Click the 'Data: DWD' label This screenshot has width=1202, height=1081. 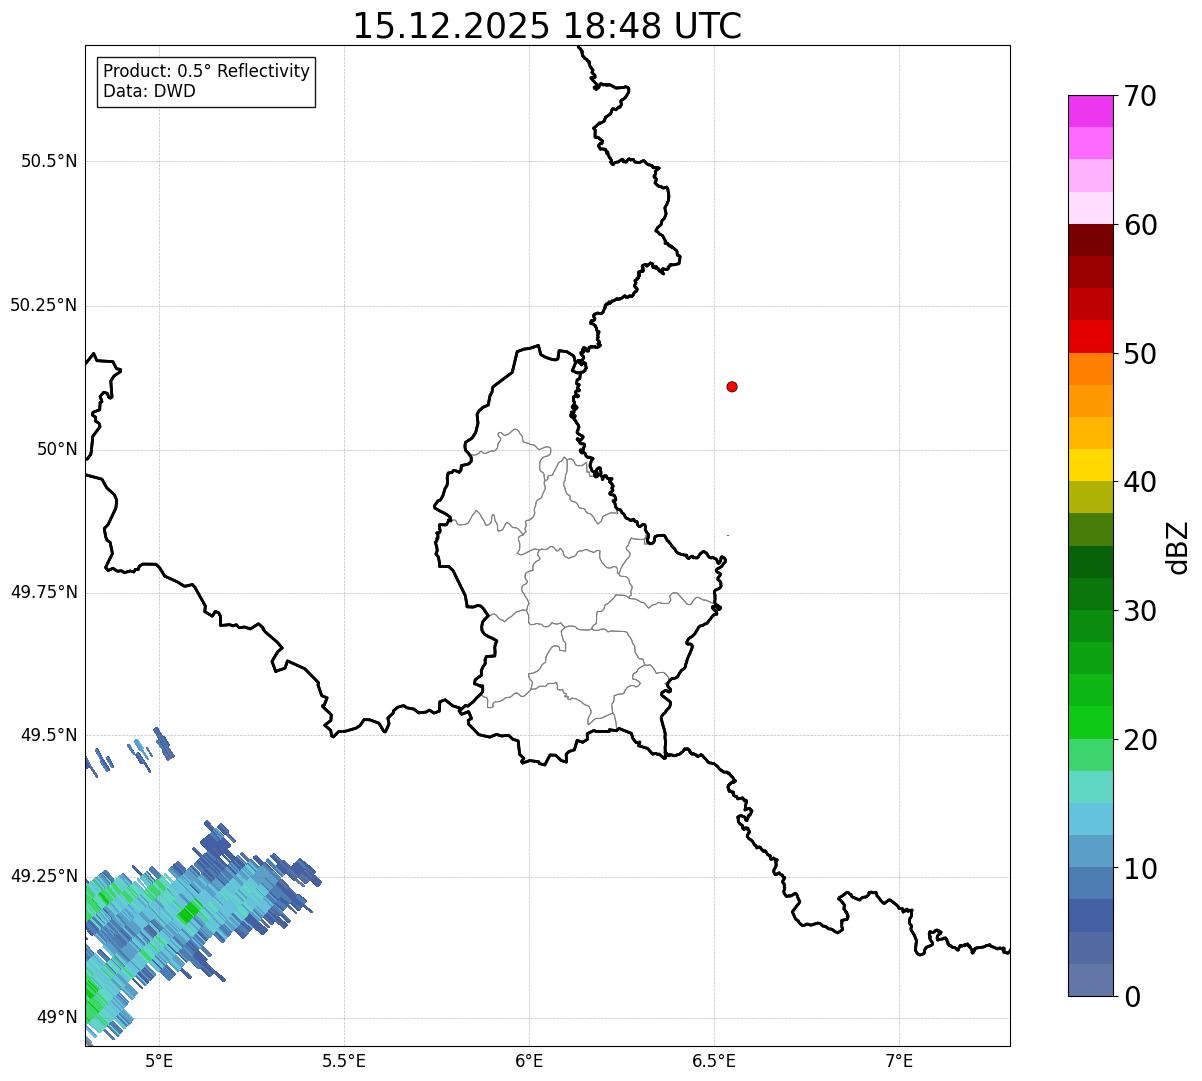[x=149, y=91]
